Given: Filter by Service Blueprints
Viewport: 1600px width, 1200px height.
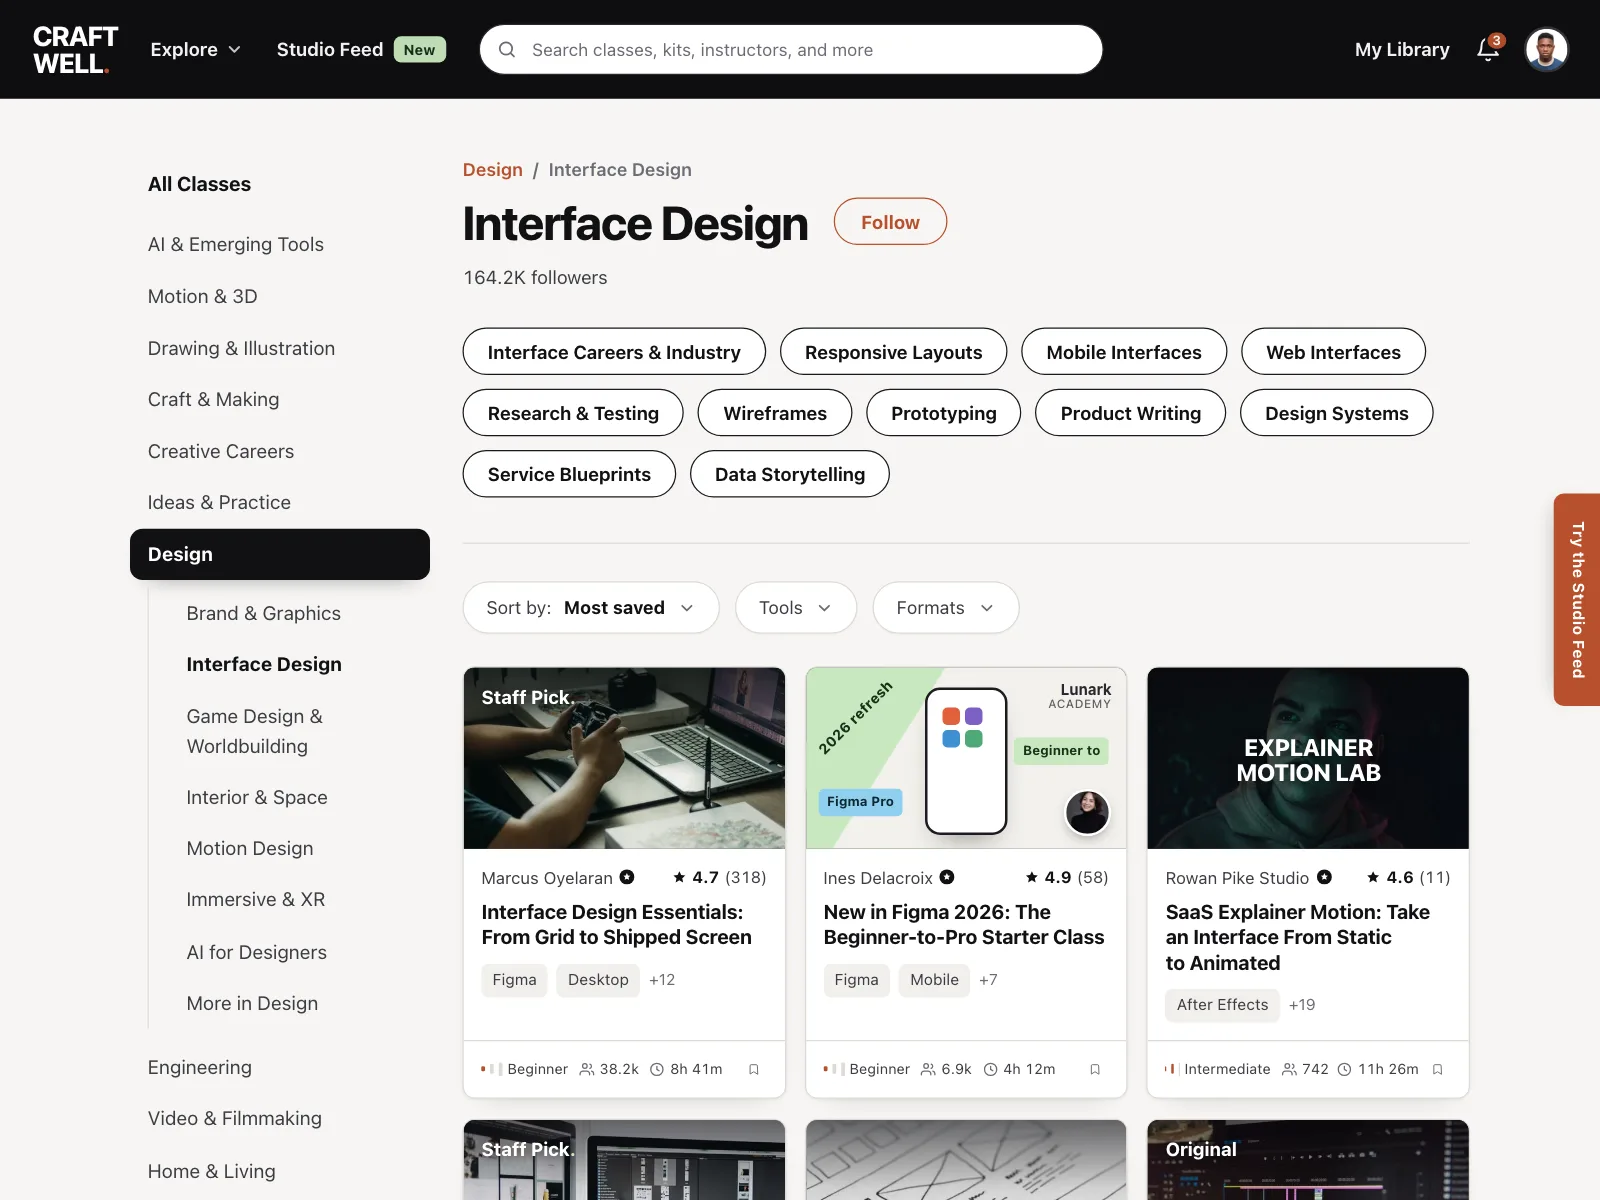Looking at the screenshot, I should pos(569,474).
